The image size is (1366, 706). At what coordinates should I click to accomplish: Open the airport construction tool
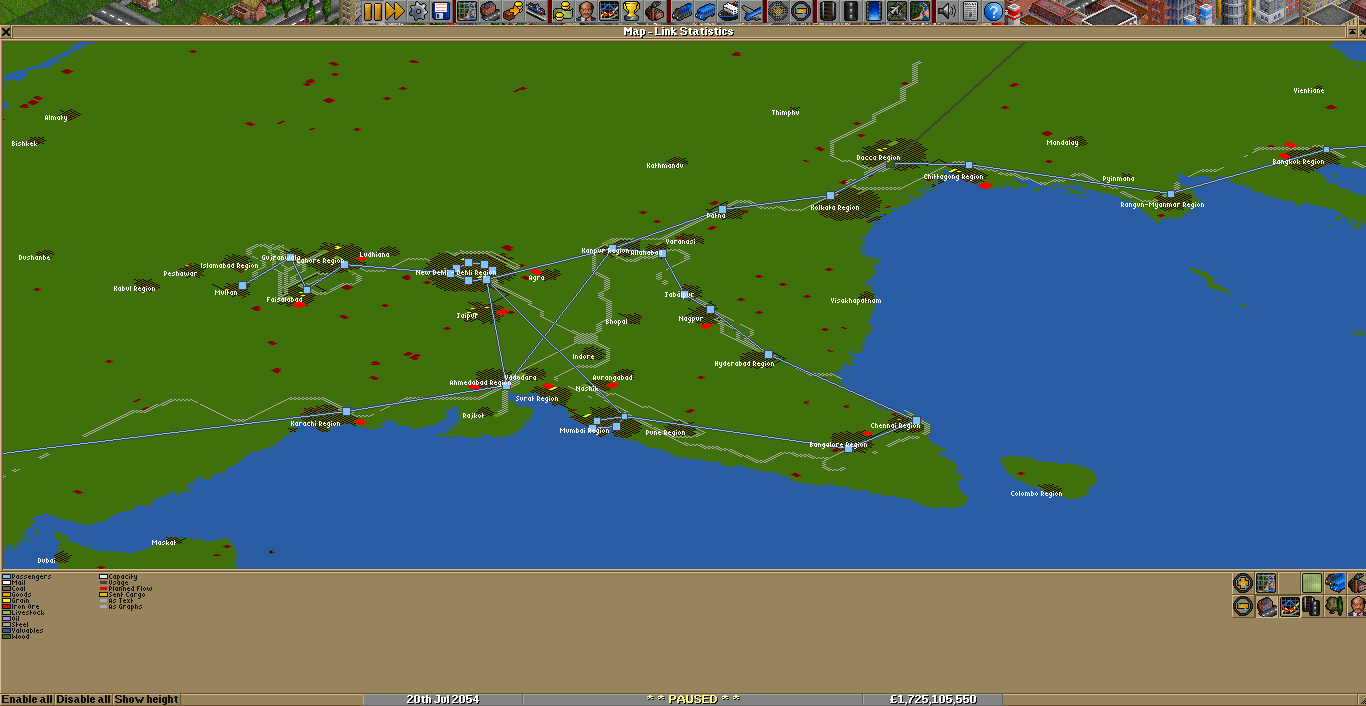(897, 12)
